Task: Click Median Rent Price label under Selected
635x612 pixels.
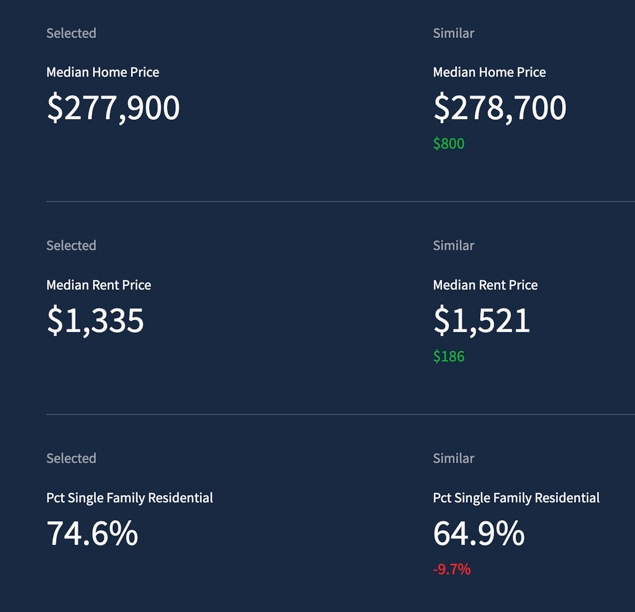Action: 98,285
